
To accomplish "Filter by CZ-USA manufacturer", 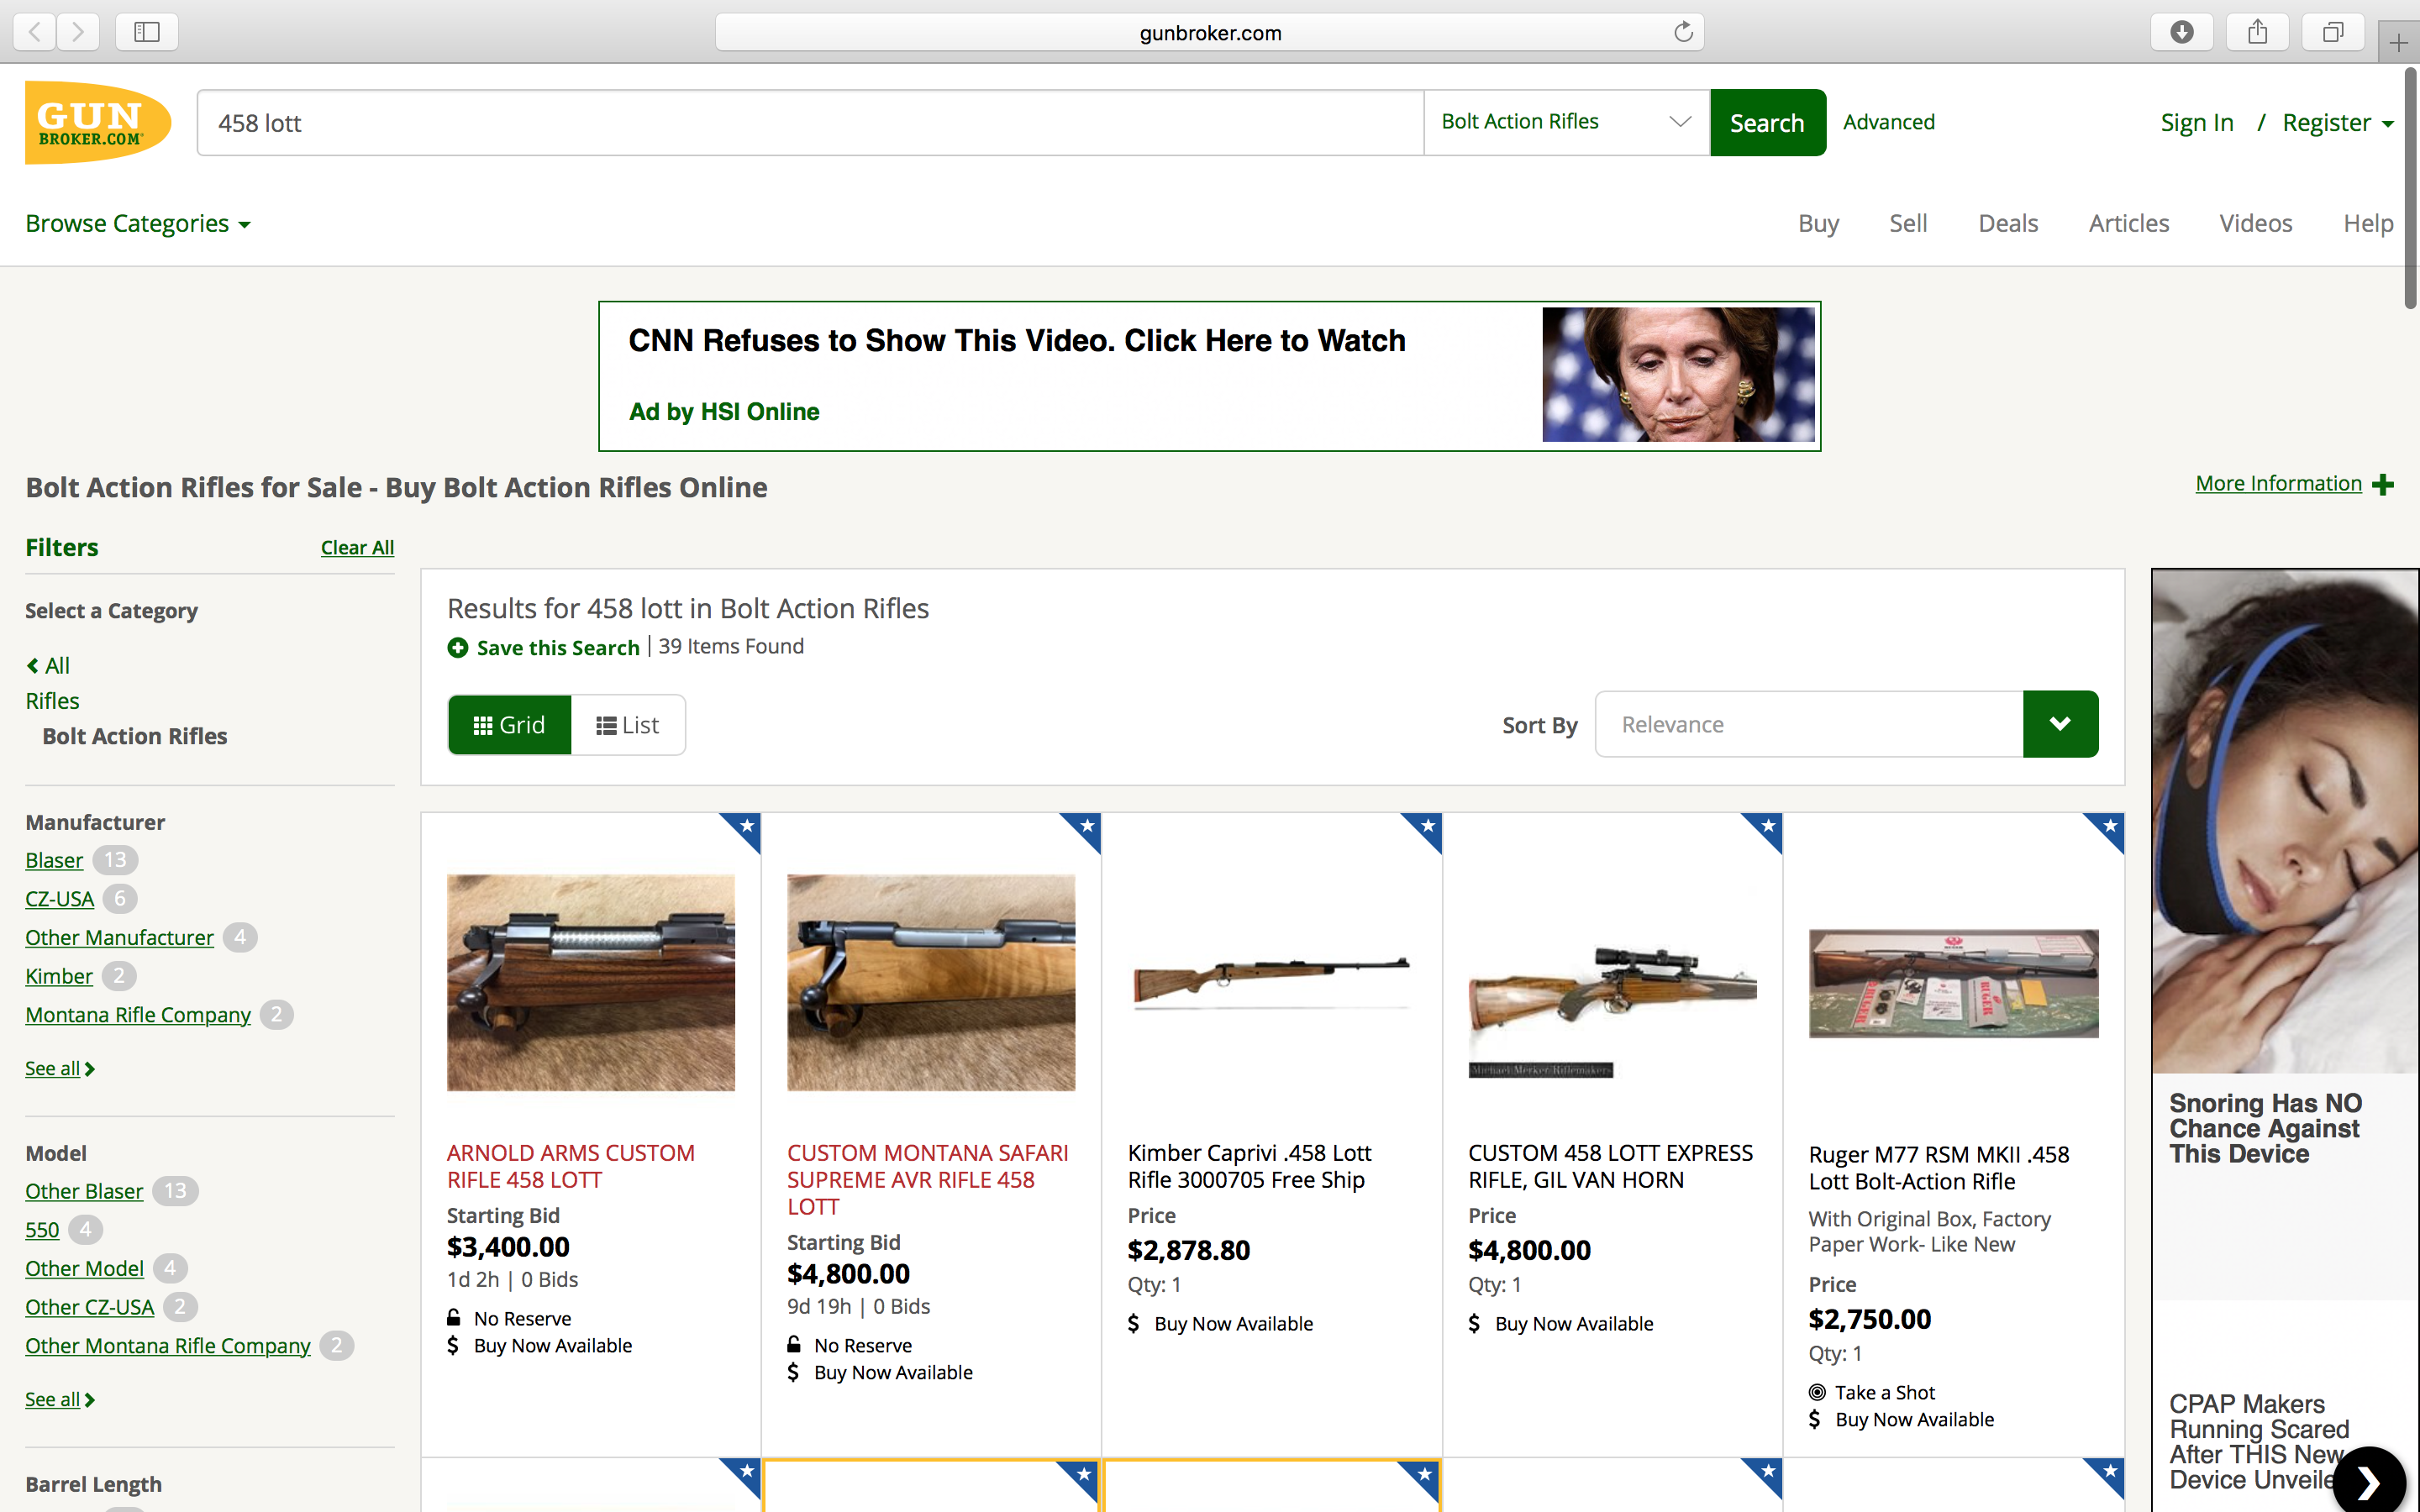I will [59, 898].
